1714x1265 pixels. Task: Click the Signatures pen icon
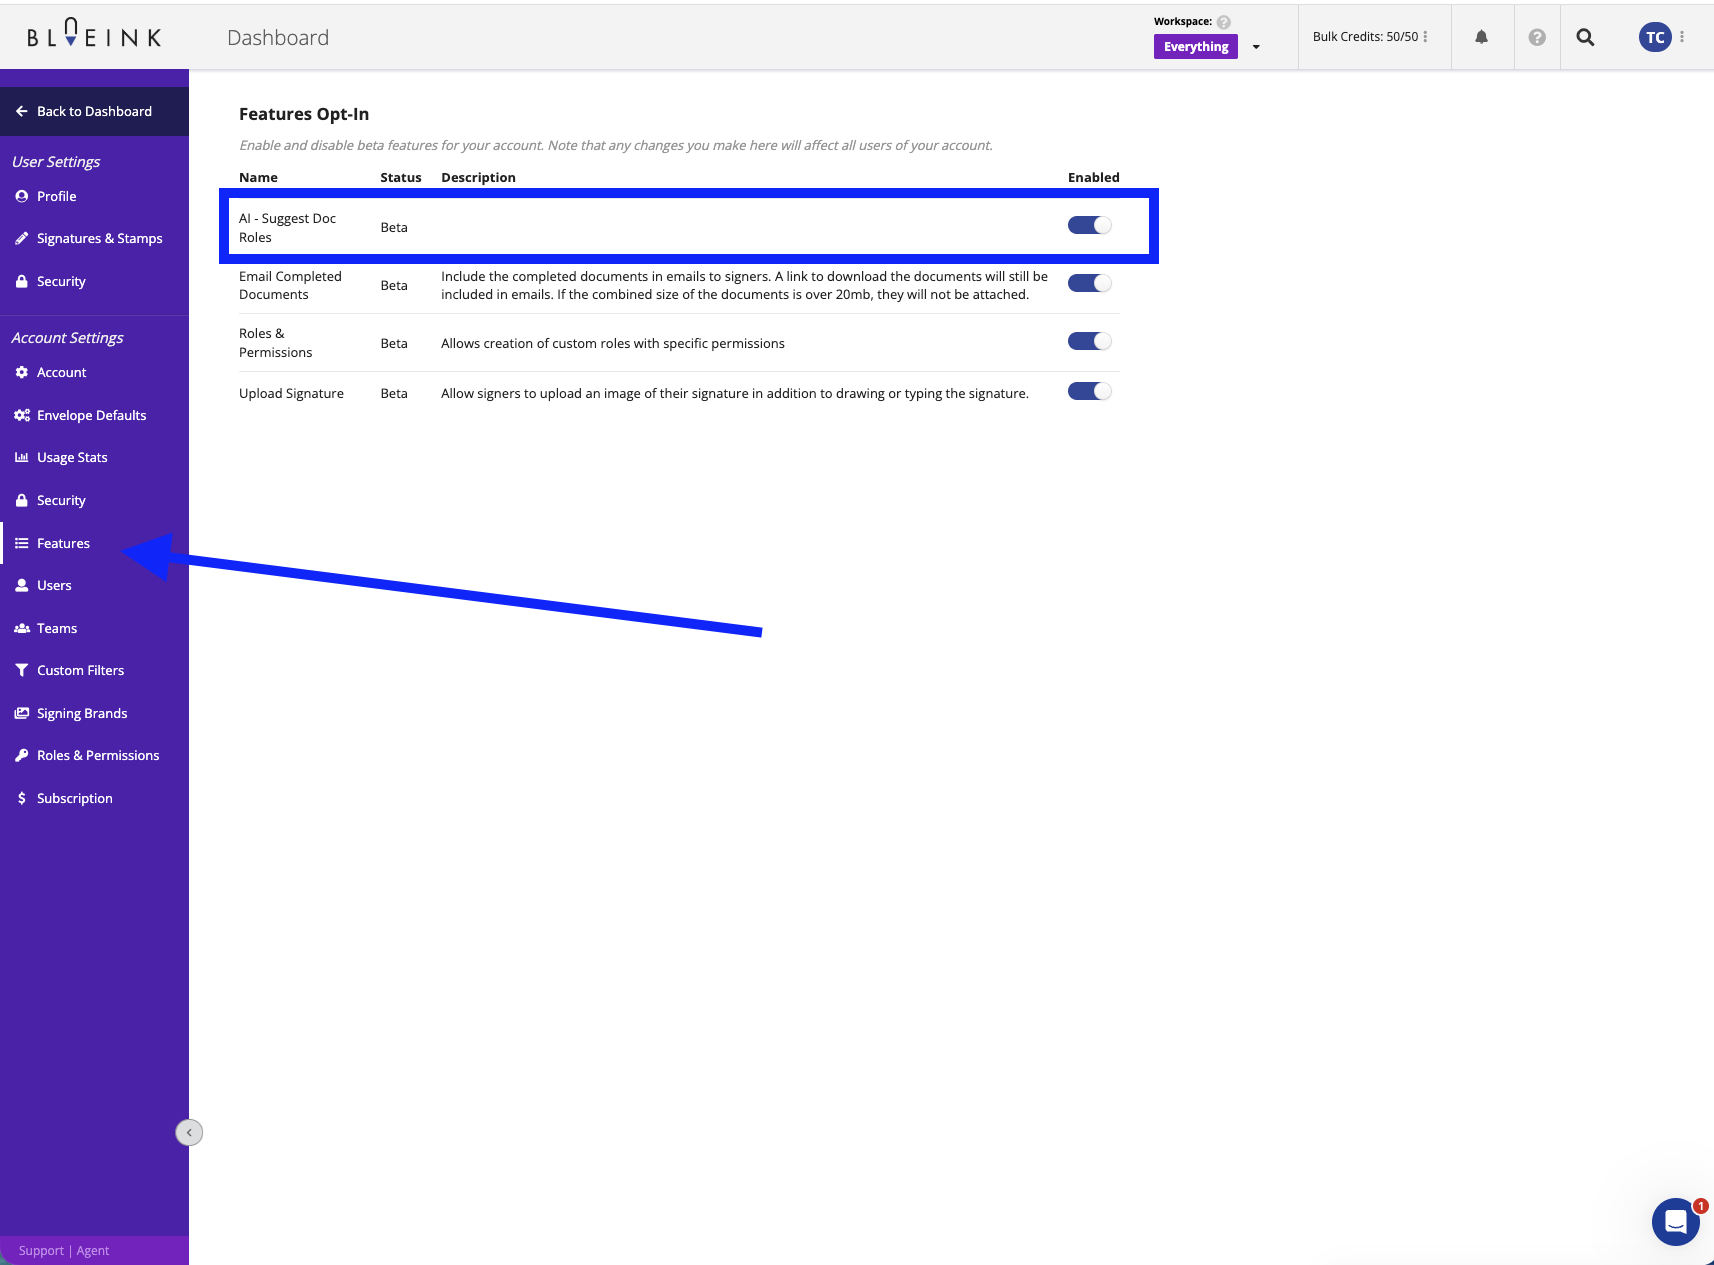(21, 238)
